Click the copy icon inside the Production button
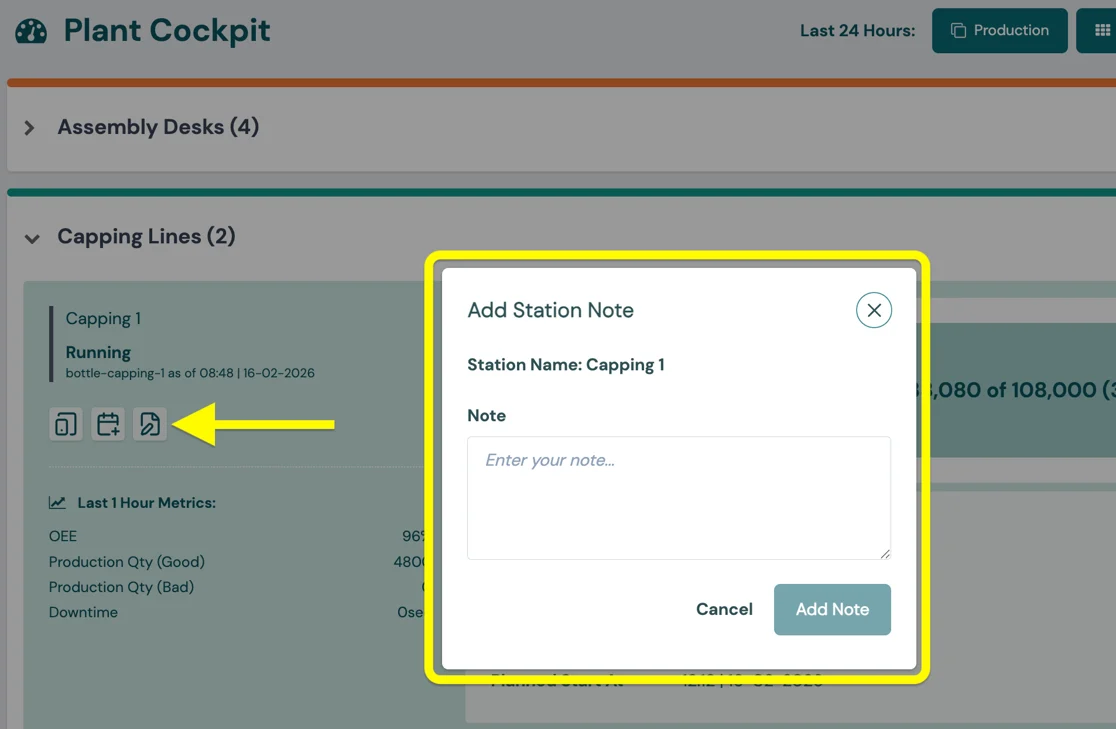Image resolution: width=1116 pixels, height=729 pixels. tap(958, 31)
